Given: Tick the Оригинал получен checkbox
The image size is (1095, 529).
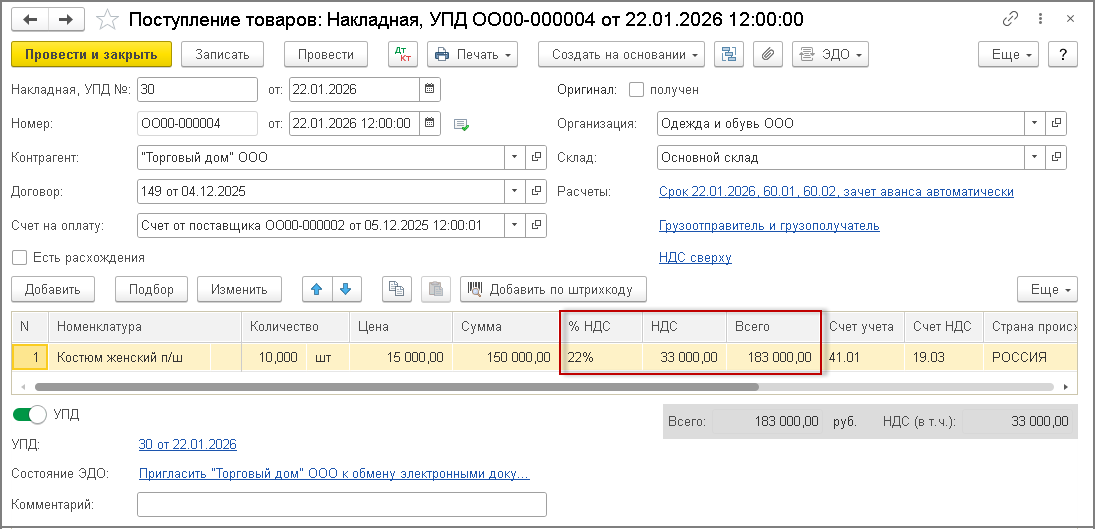Looking at the screenshot, I should click(635, 90).
